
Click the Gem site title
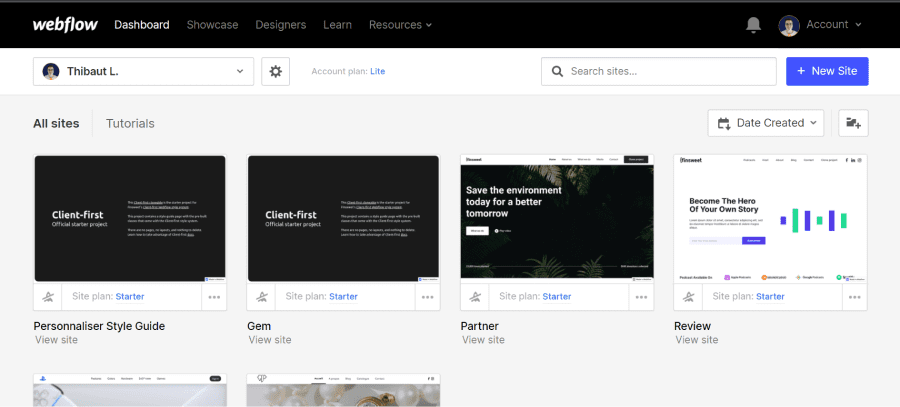(x=259, y=326)
